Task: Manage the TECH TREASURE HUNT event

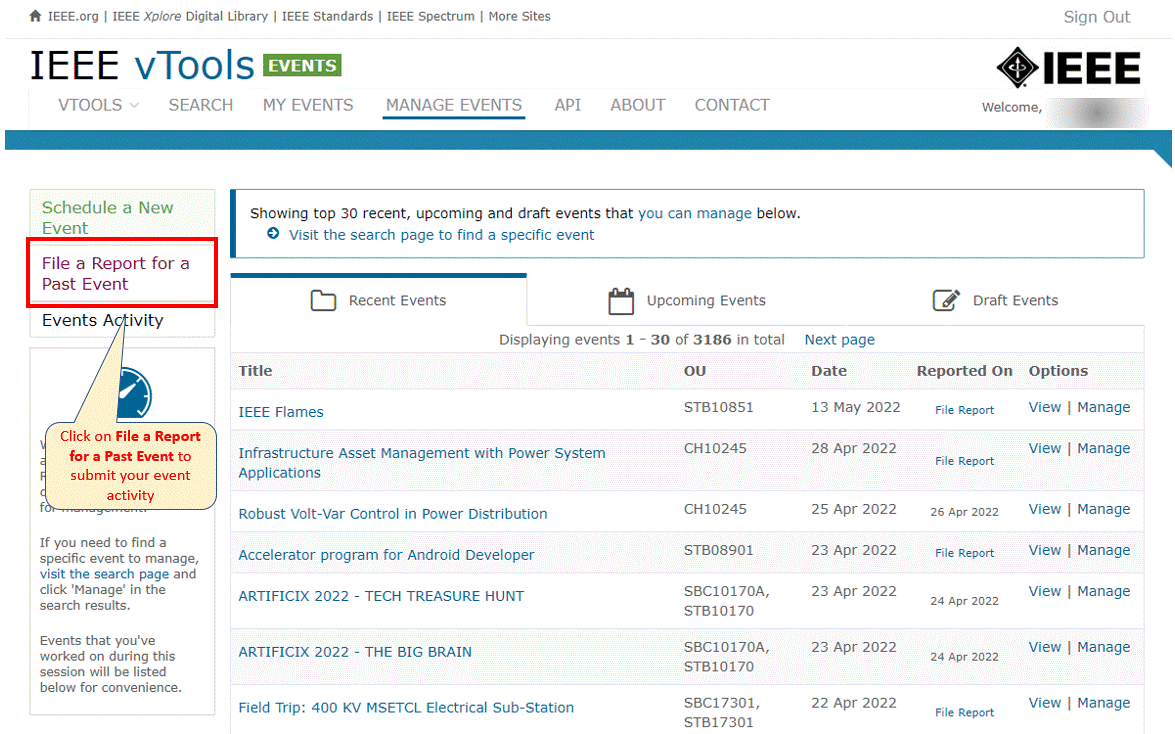Action: coord(1103,592)
